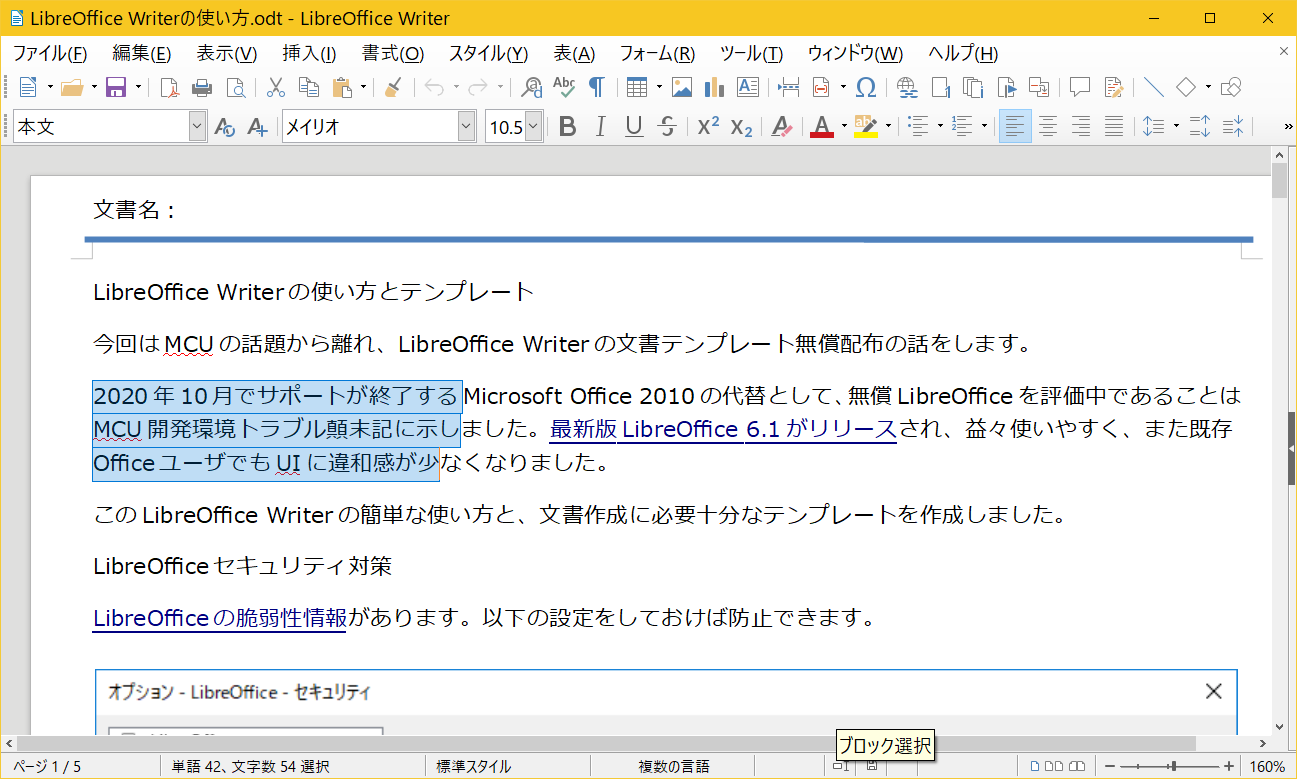This screenshot has height=779, width=1300.
Task: Open the font name dropdown (メイリオ)
Action: (x=467, y=127)
